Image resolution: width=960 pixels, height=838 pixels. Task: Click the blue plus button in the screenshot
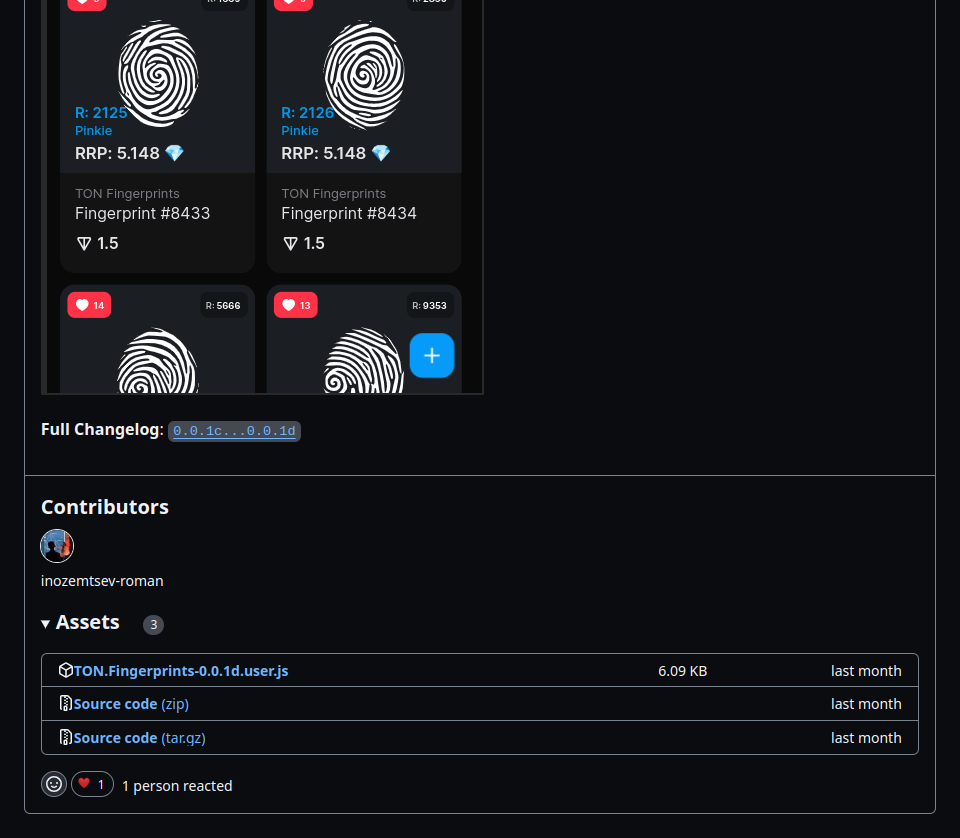pyautogui.click(x=432, y=356)
